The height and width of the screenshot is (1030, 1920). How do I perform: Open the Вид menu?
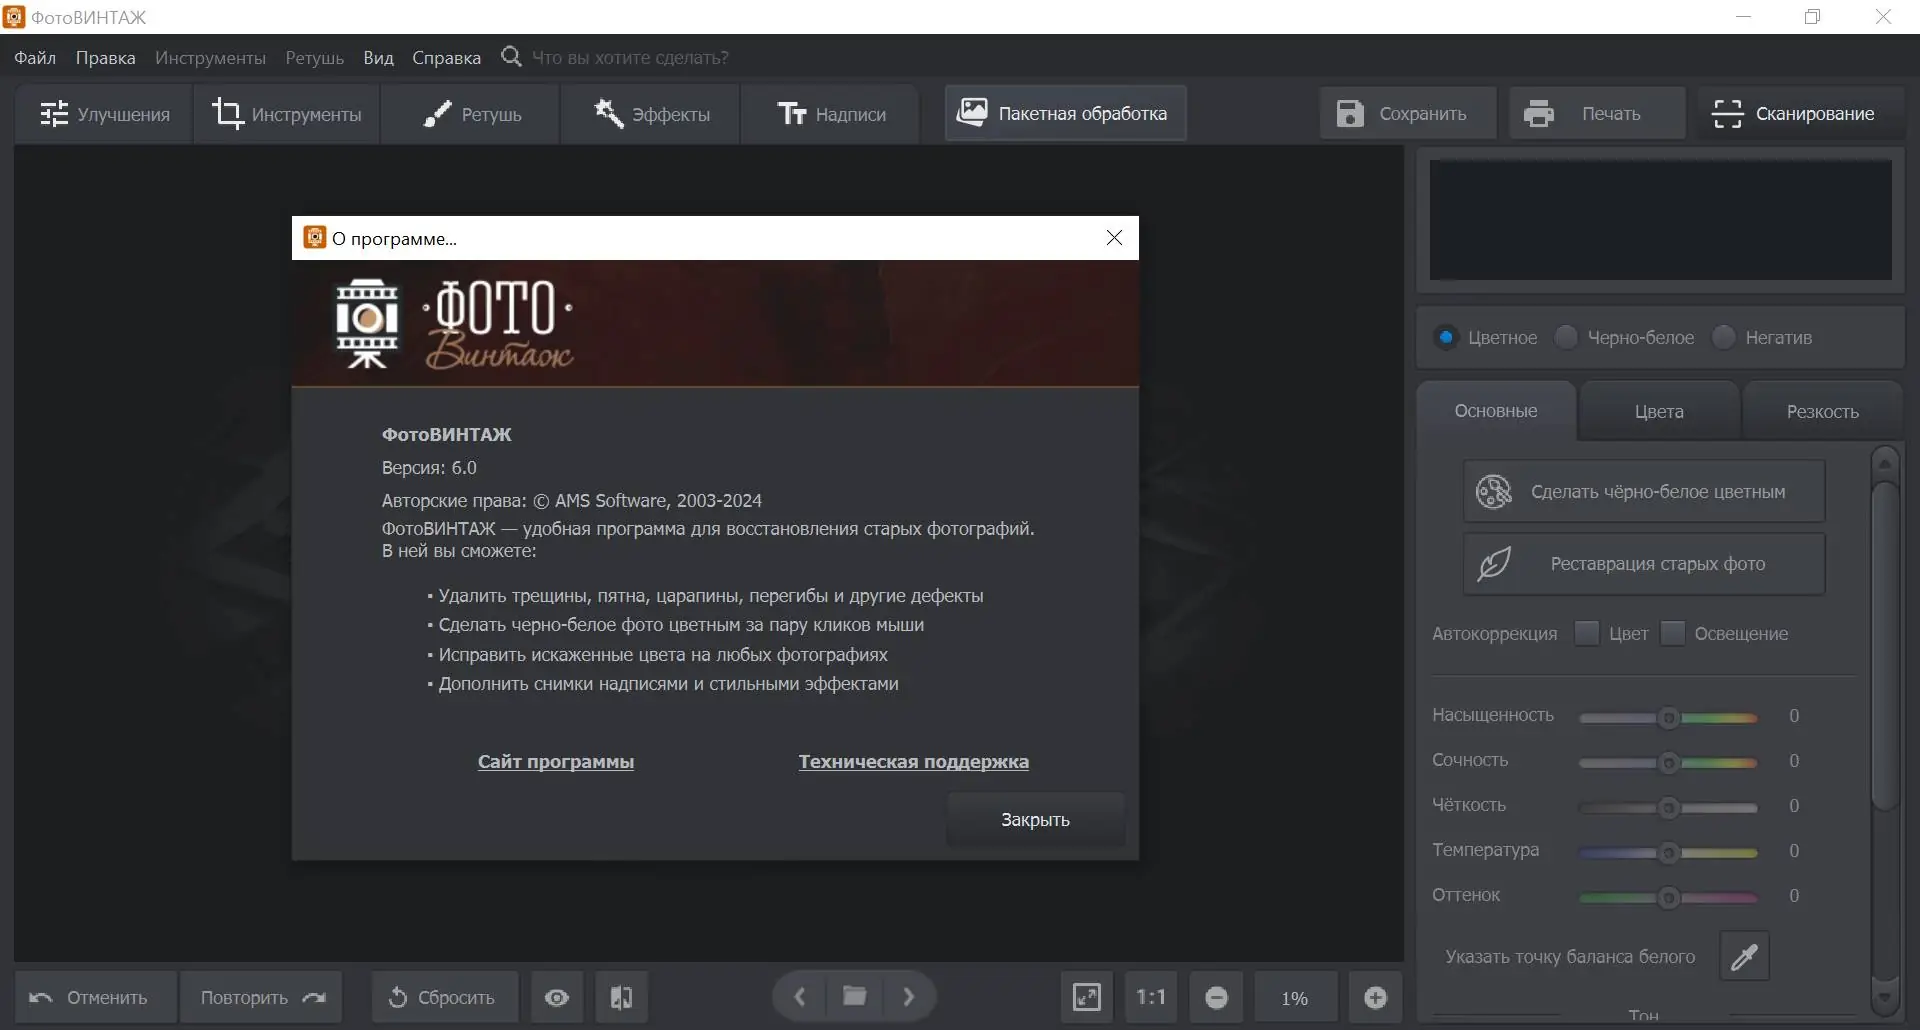pos(378,58)
